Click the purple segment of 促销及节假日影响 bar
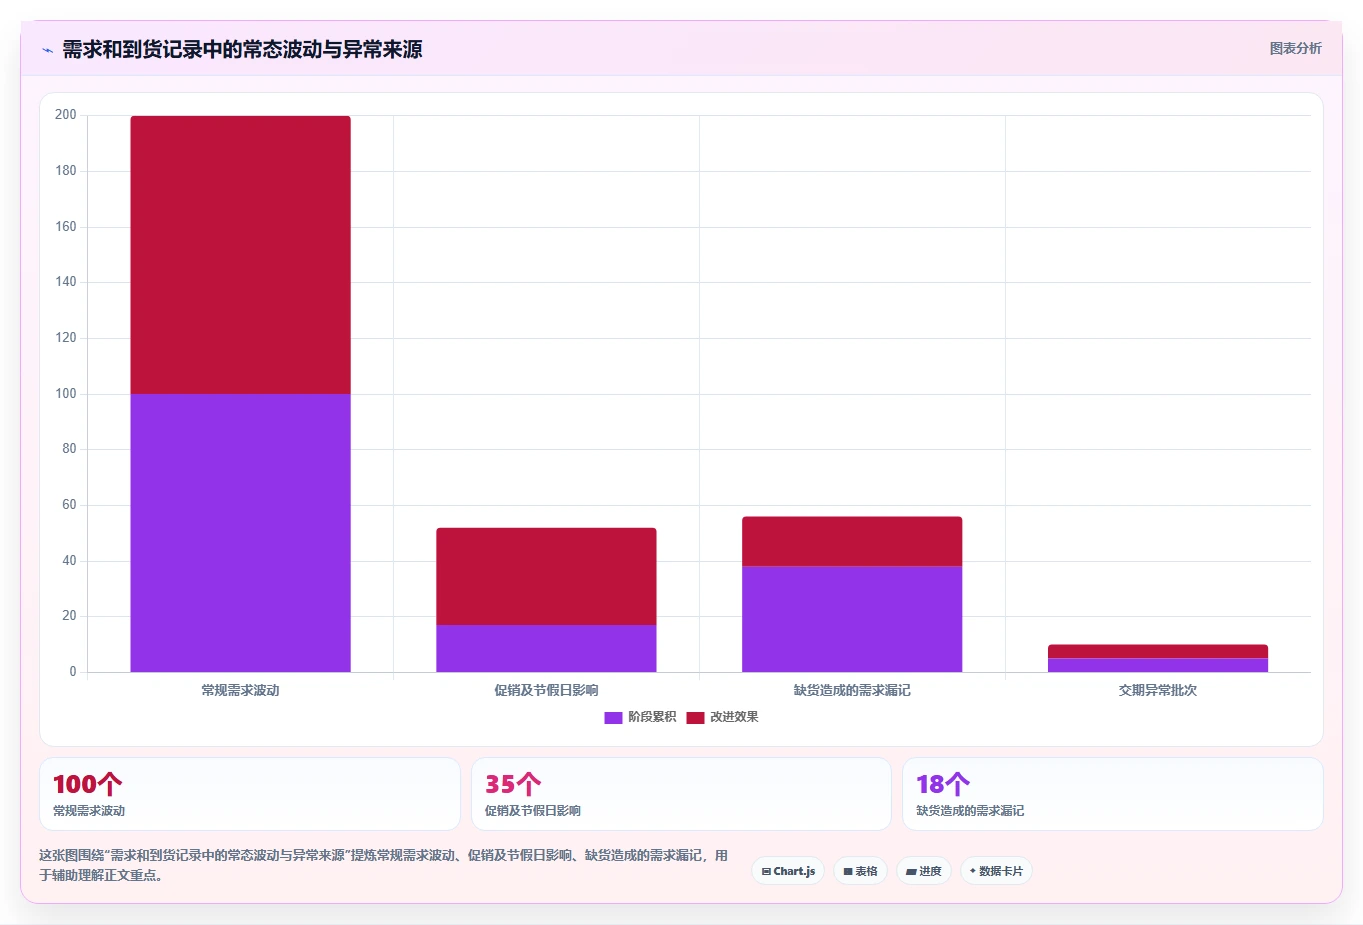 click(x=546, y=648)
